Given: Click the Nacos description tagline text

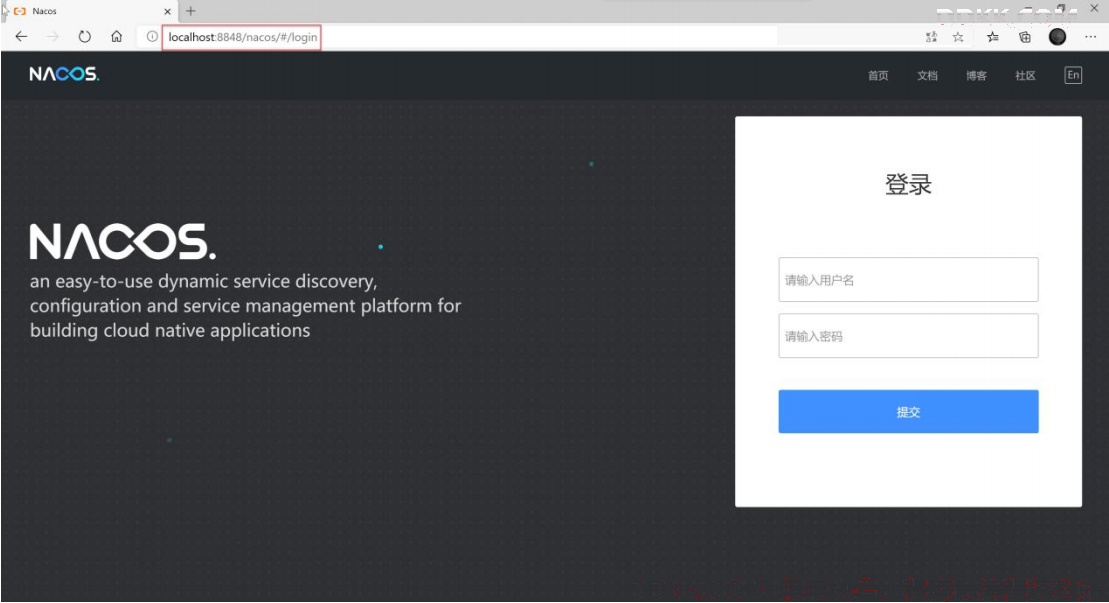Looking at the screenshot, I should point(245,305).
